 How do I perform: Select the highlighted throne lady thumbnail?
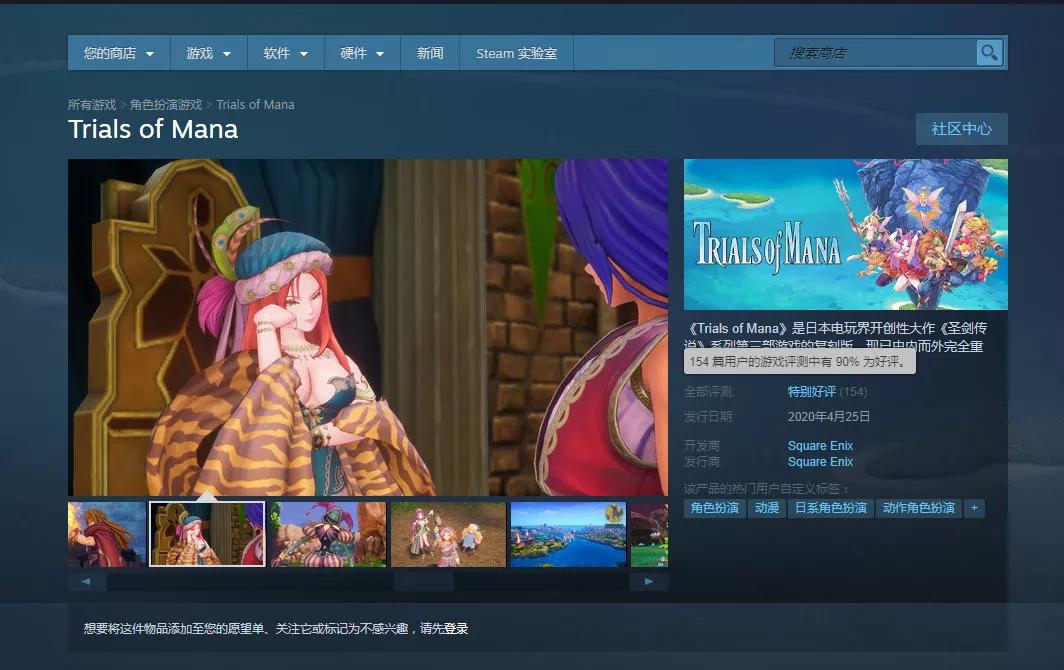tap(207, 534)
